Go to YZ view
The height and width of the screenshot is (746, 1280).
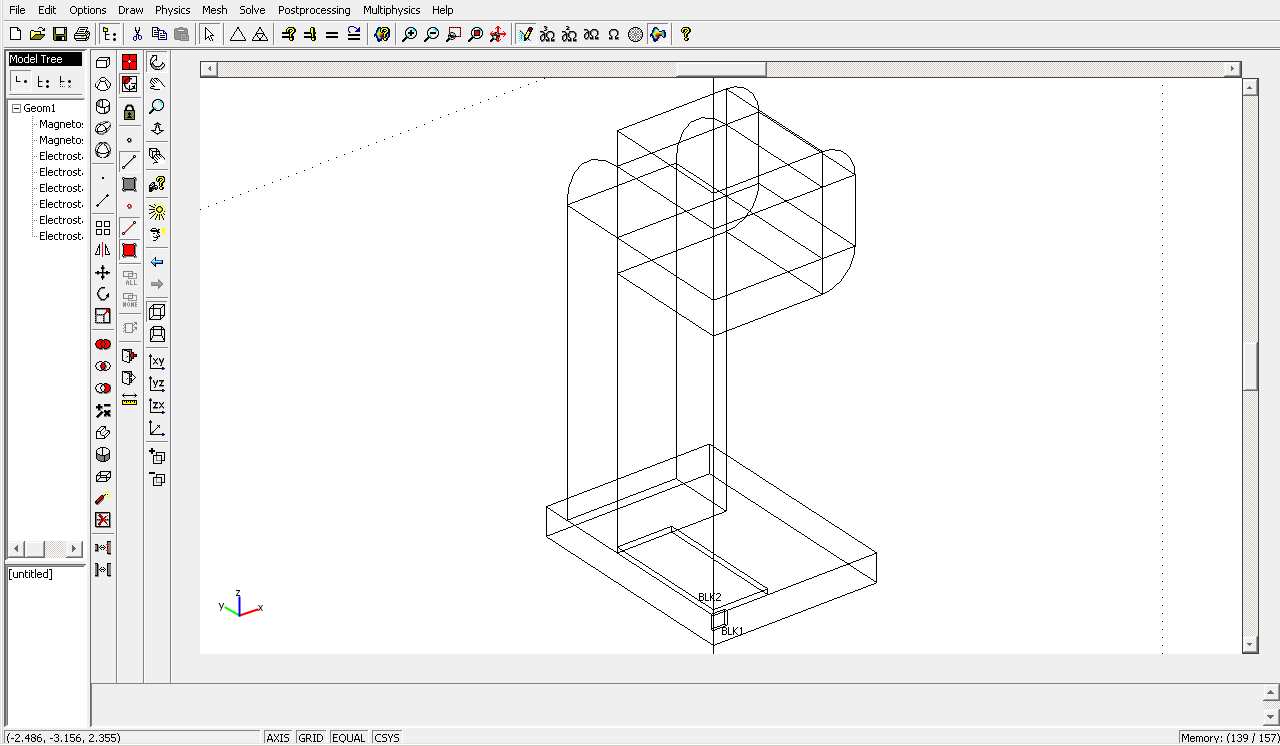click(x=157, y=384)
